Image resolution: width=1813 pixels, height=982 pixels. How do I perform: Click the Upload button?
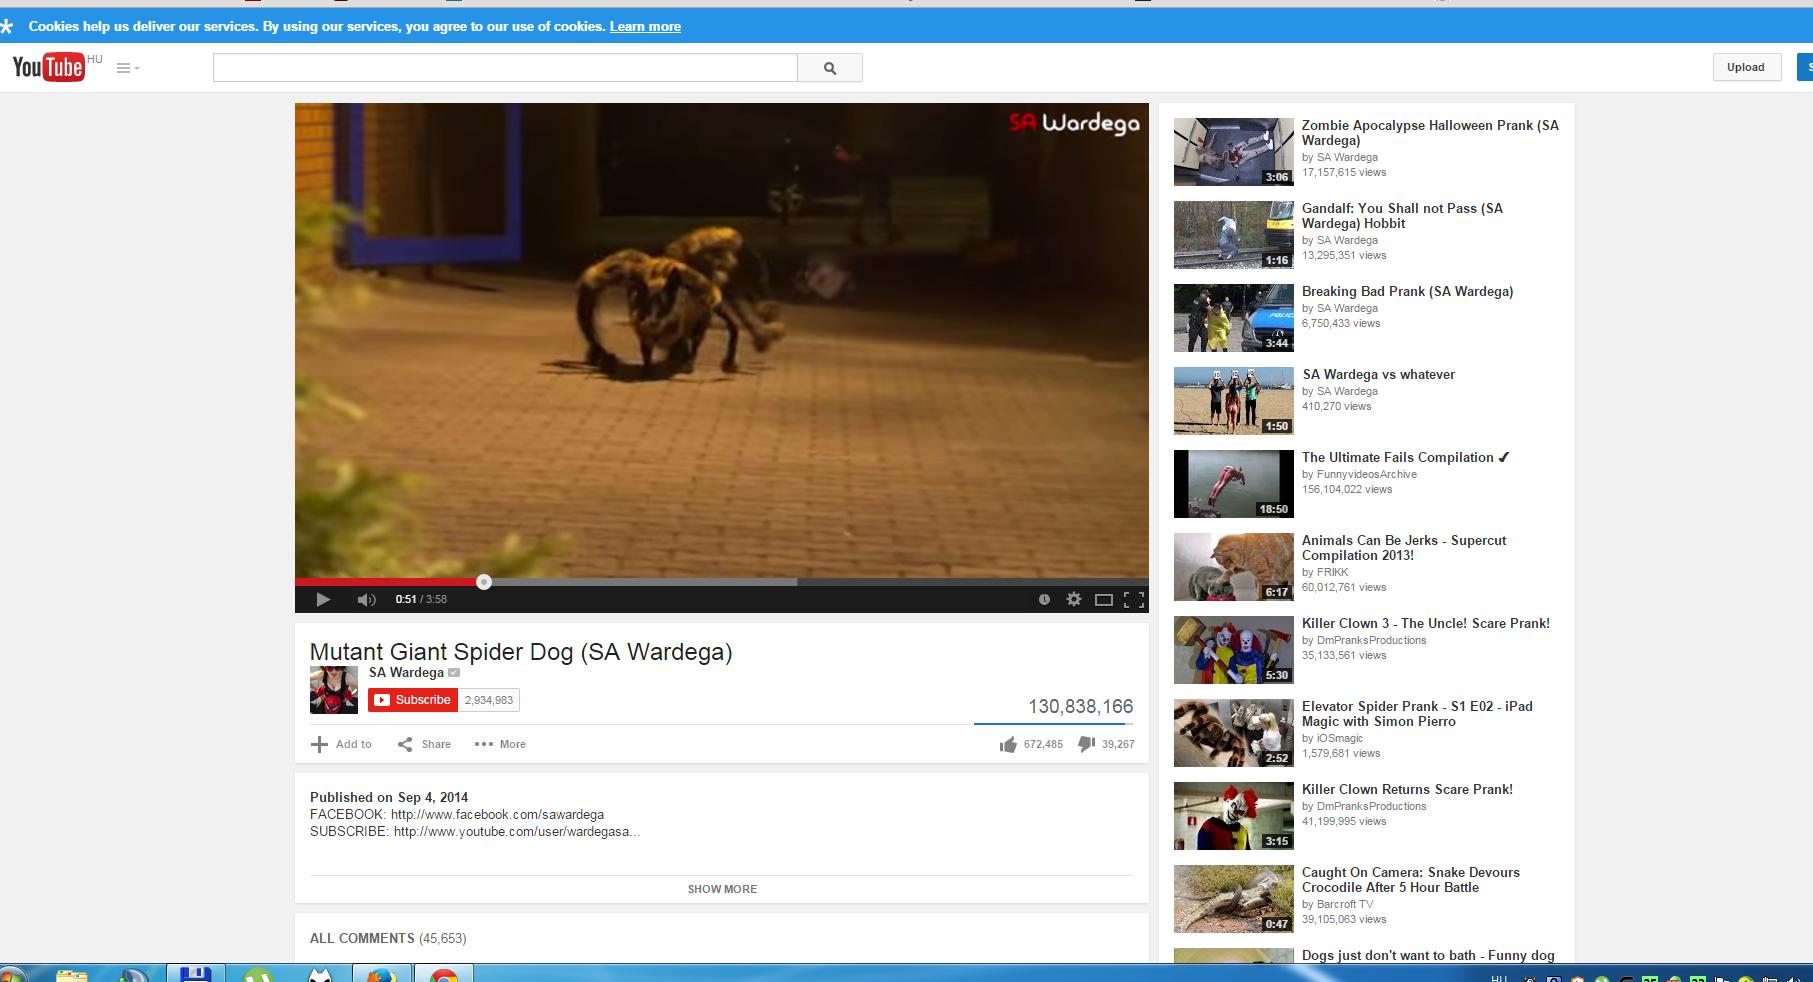click(x=1745, y=67)
